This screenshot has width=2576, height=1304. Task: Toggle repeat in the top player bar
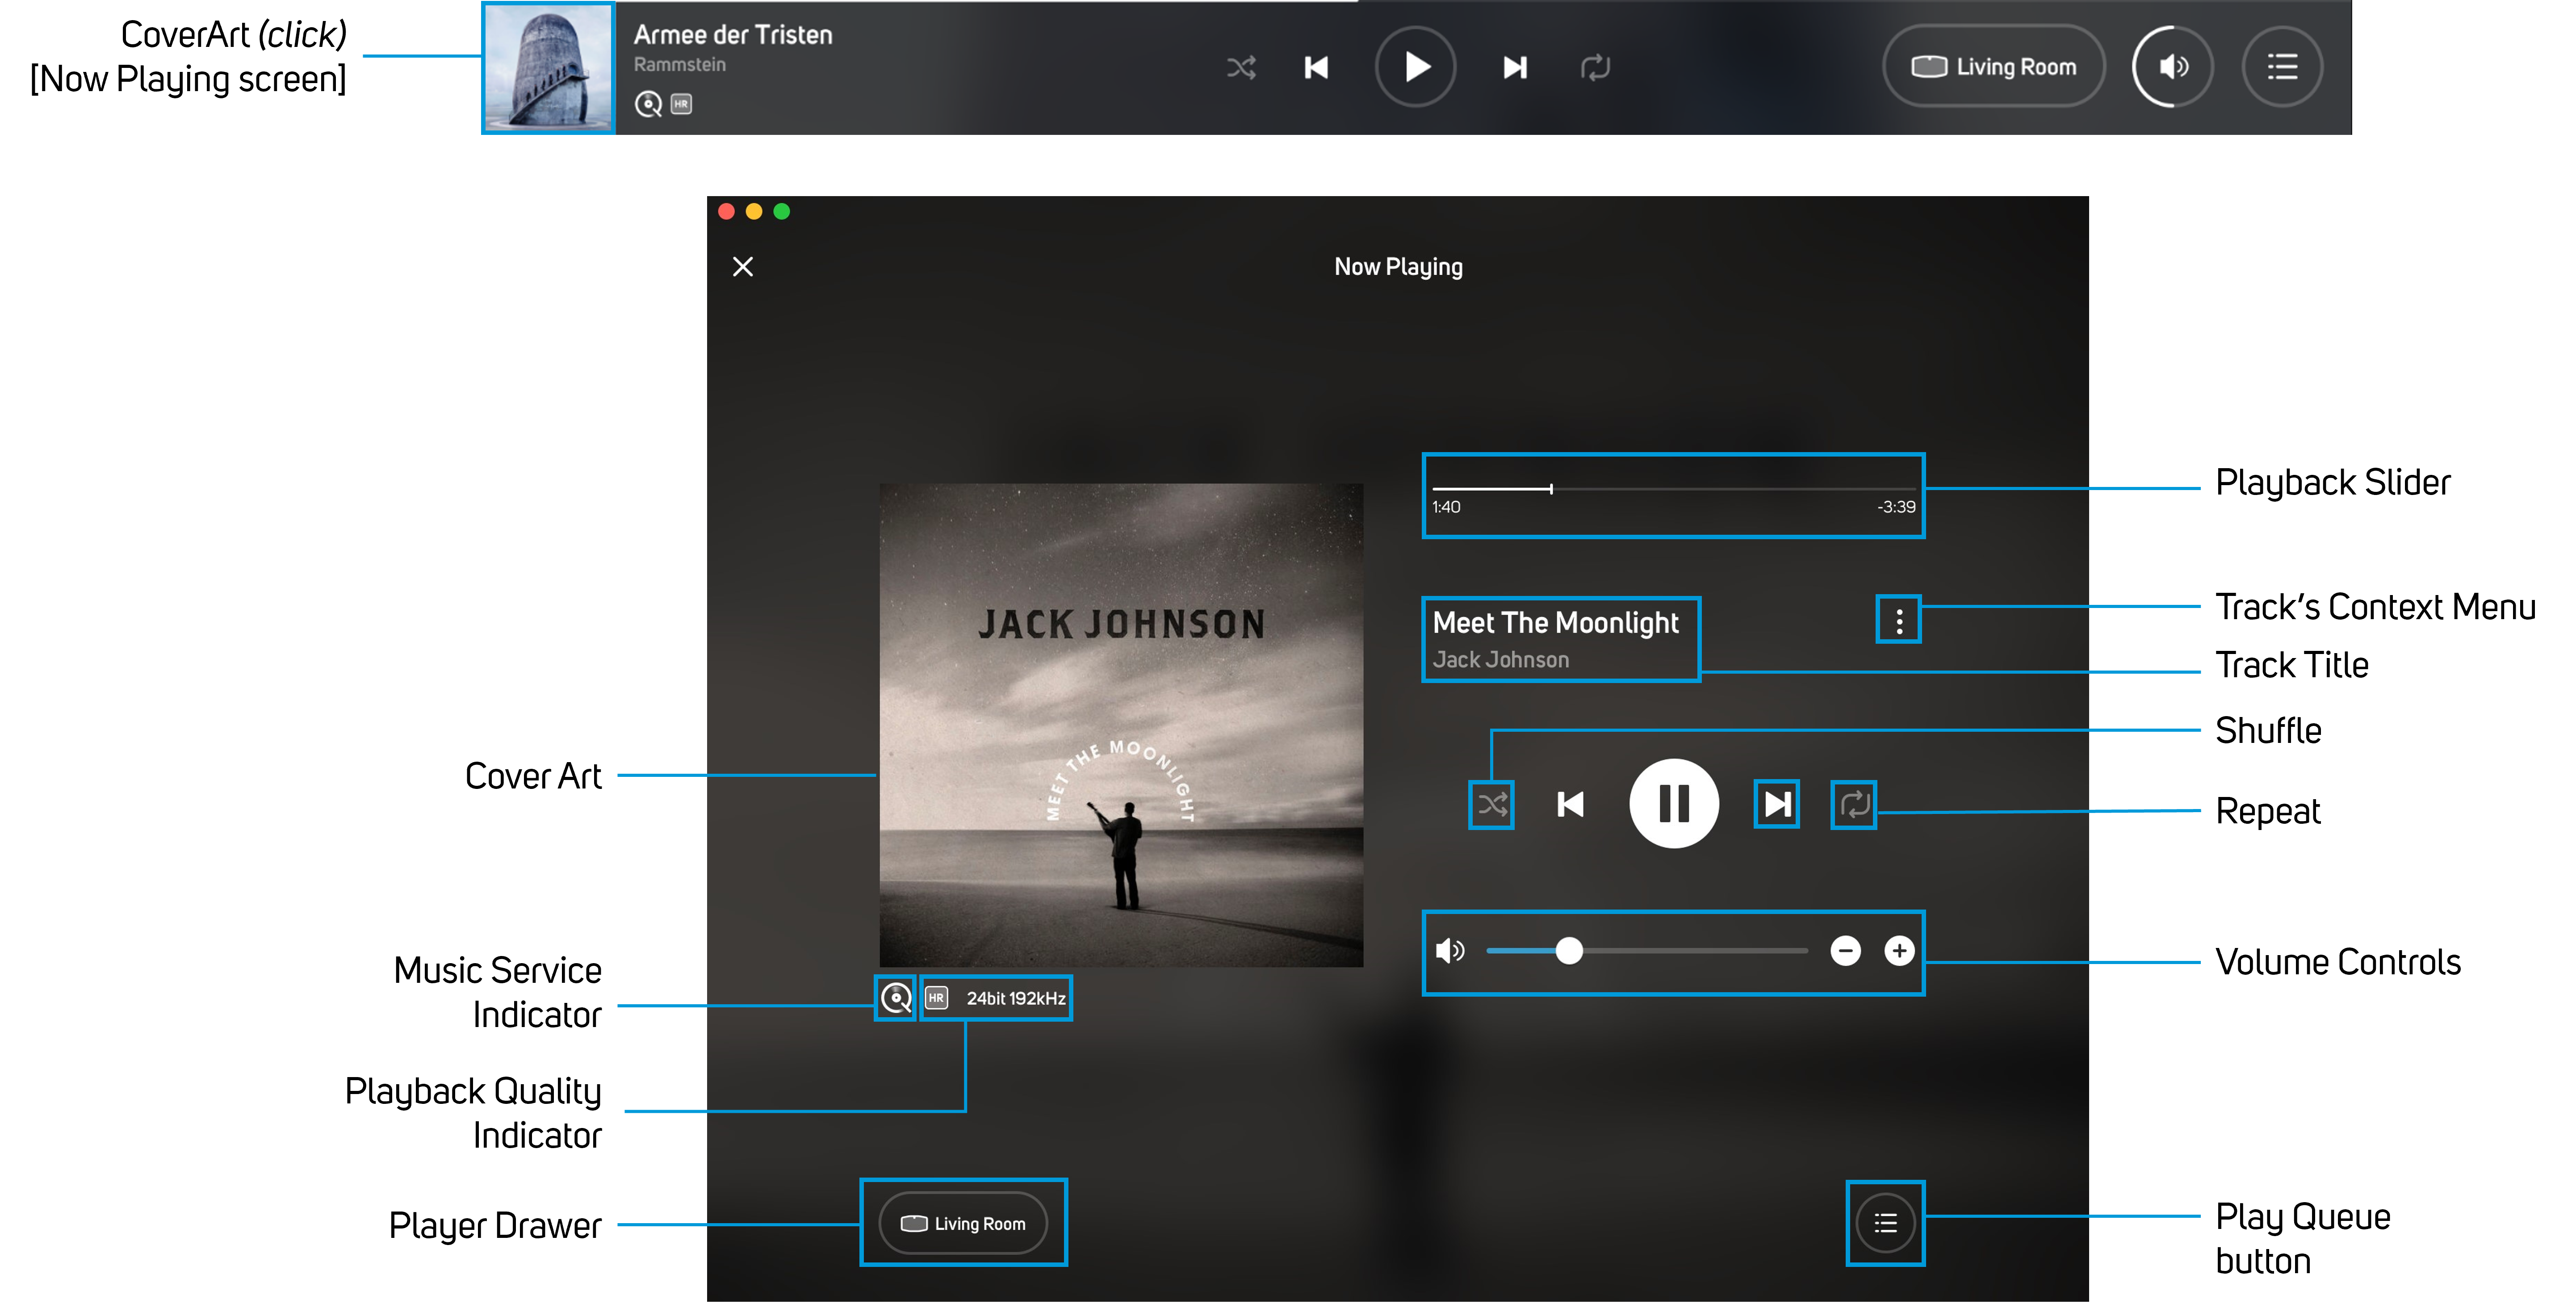tap(1595, 67)
